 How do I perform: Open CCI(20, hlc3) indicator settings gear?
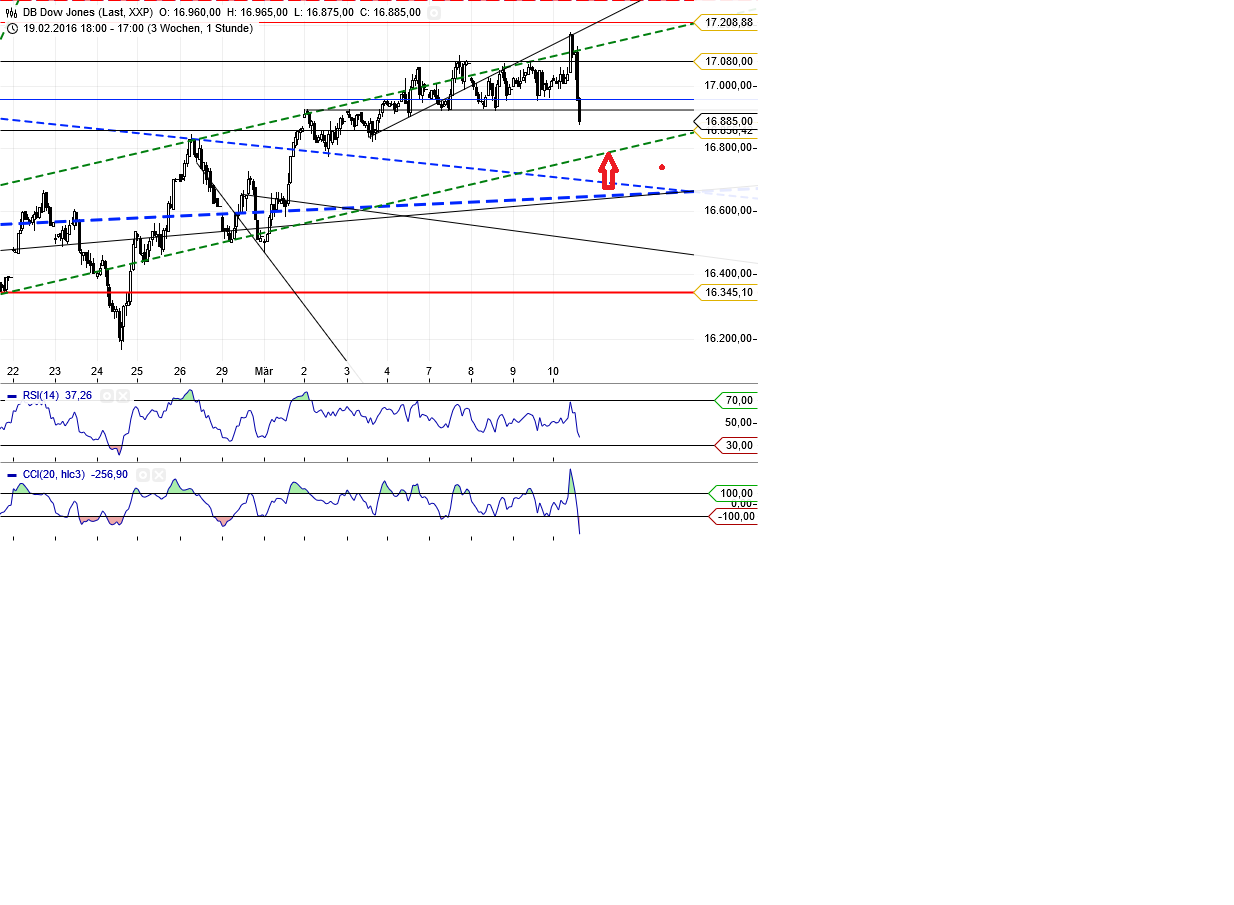coord(143,475)
